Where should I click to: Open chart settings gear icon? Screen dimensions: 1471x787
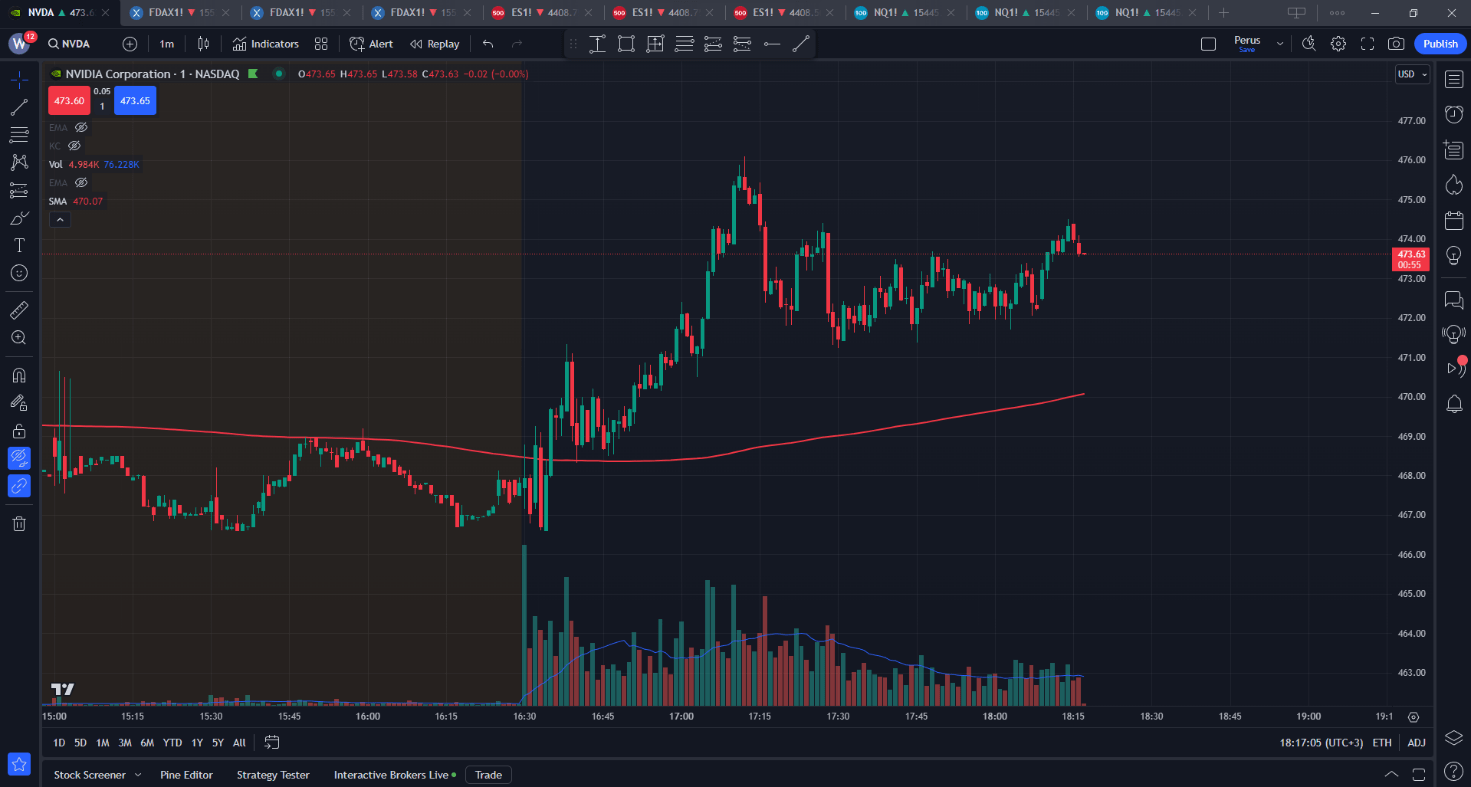[x=1338, y=44]
